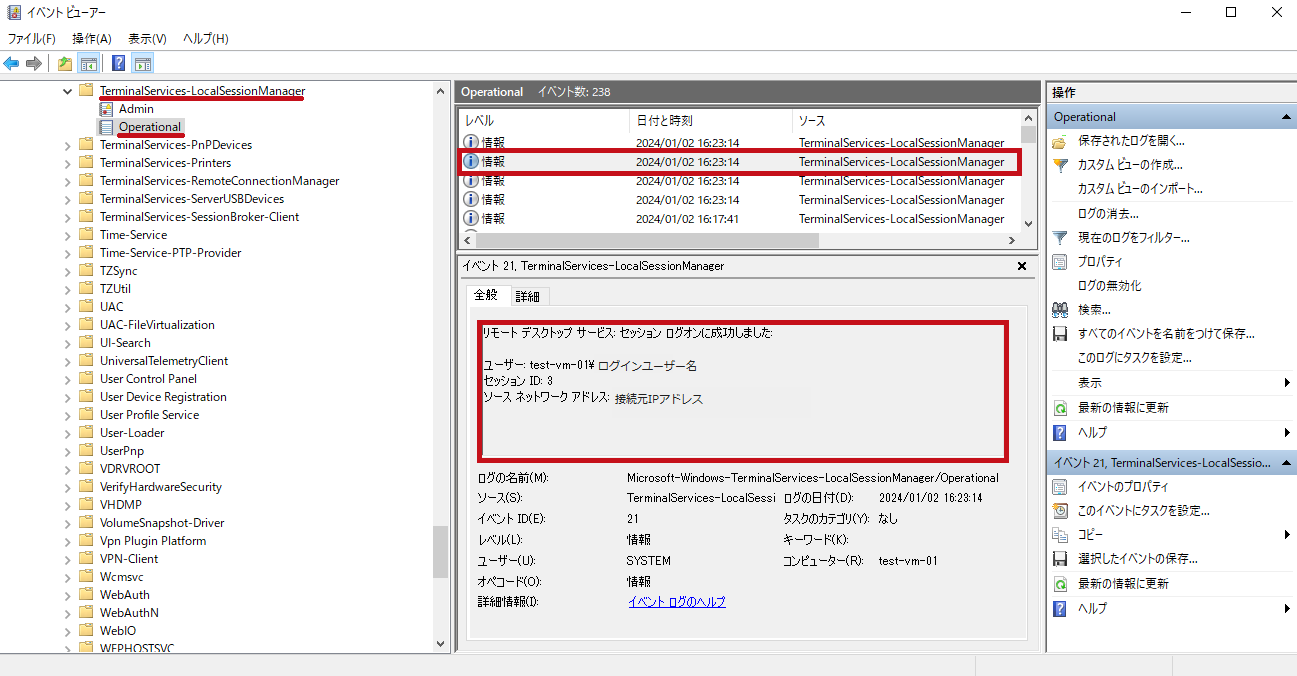The image size is (1297, 676).
Task: Open the イベント ログのヘルプ link
Action: pyautogui.click(x=677, y=602)
